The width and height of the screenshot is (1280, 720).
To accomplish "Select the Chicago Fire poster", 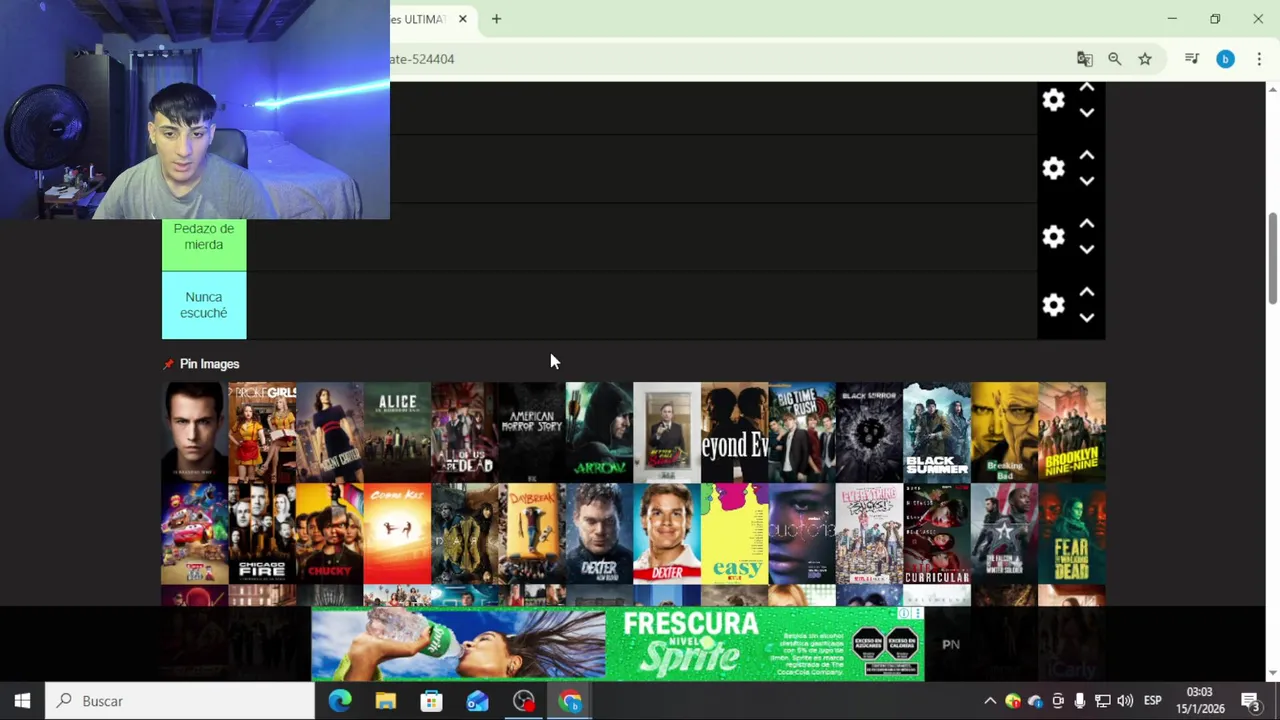I will 262,534.
